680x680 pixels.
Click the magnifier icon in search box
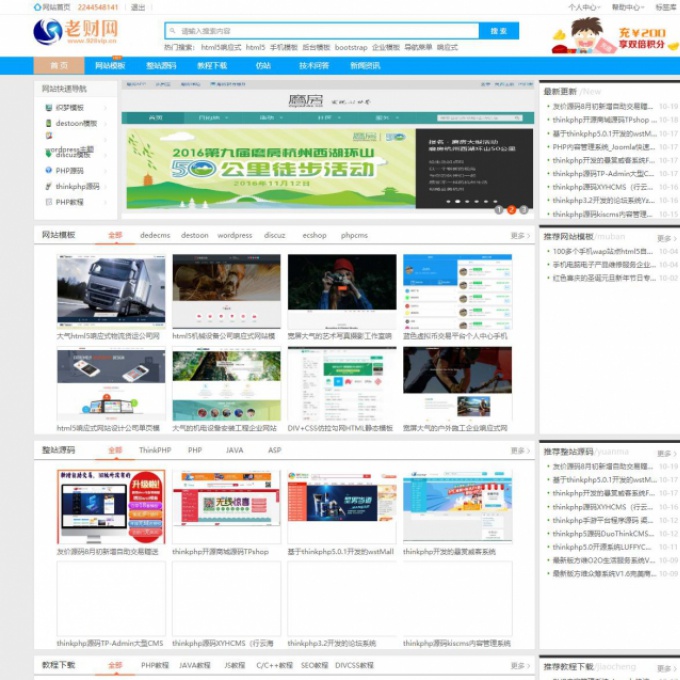173,31
